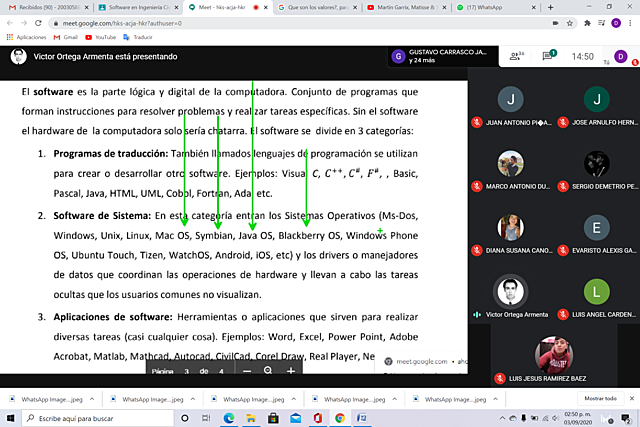Click the presenter avatar beside Victor Ortega Armenta
Viewport: 640px width, 427px height.
point(18,56)
